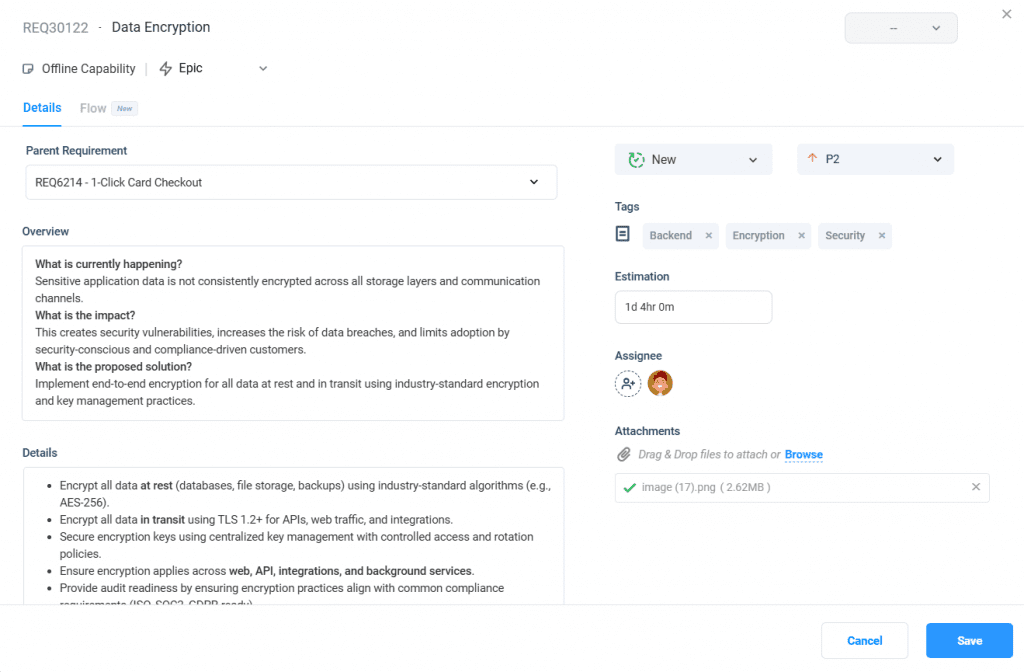Delete the image (17).png attachment
Viewport: 1024px width, 672px height.
[976, 487]
